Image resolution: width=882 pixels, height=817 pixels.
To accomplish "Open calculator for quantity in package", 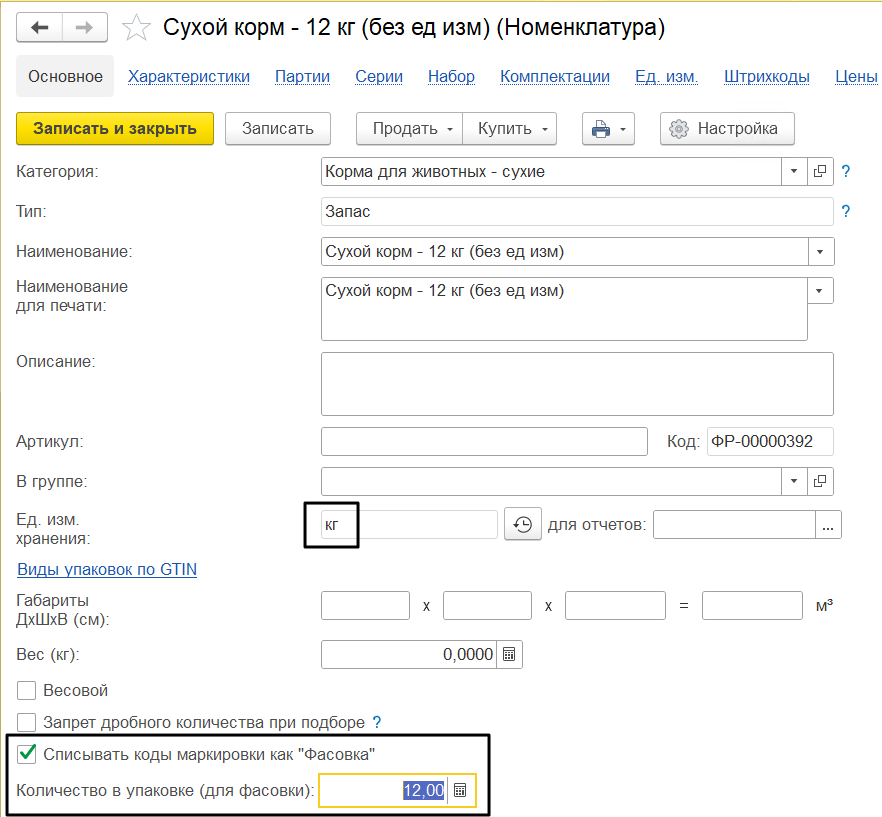I will [460, 790].
